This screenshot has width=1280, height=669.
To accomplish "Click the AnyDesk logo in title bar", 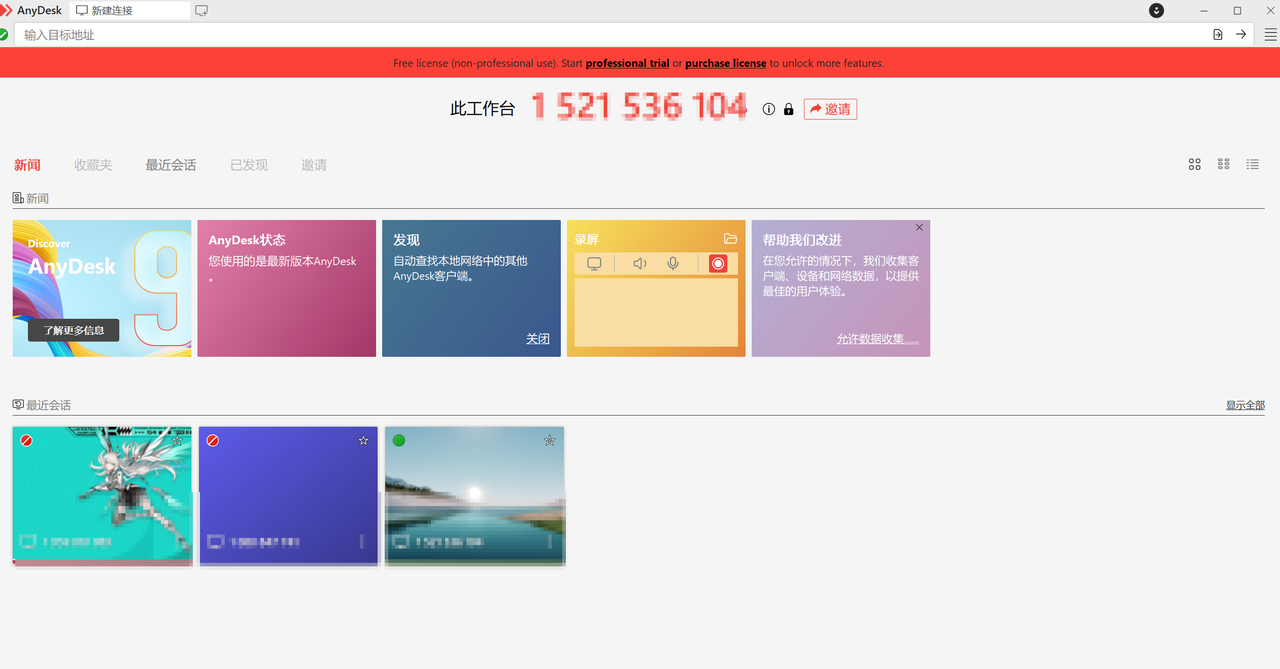I will click(x=6, y=10).
